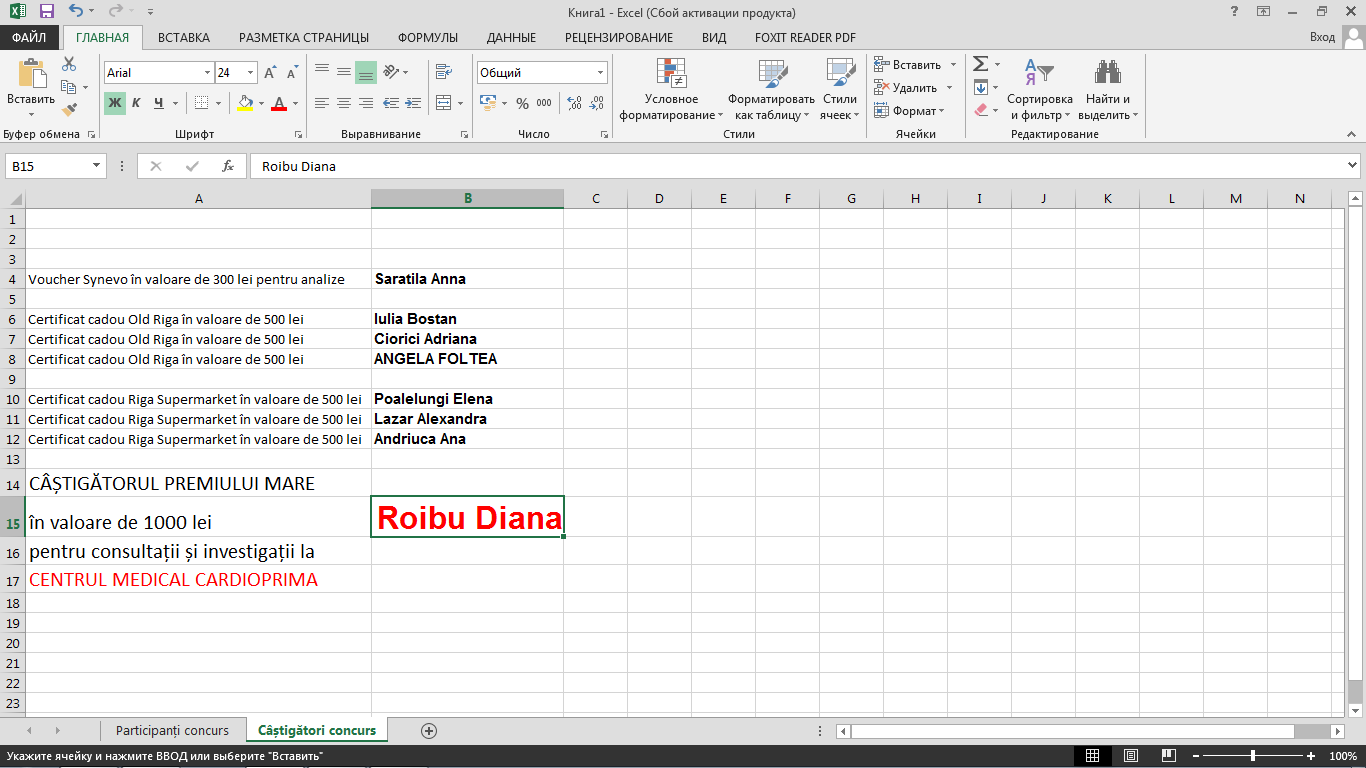Click the Cut scissors icon

tap(69, 64)
